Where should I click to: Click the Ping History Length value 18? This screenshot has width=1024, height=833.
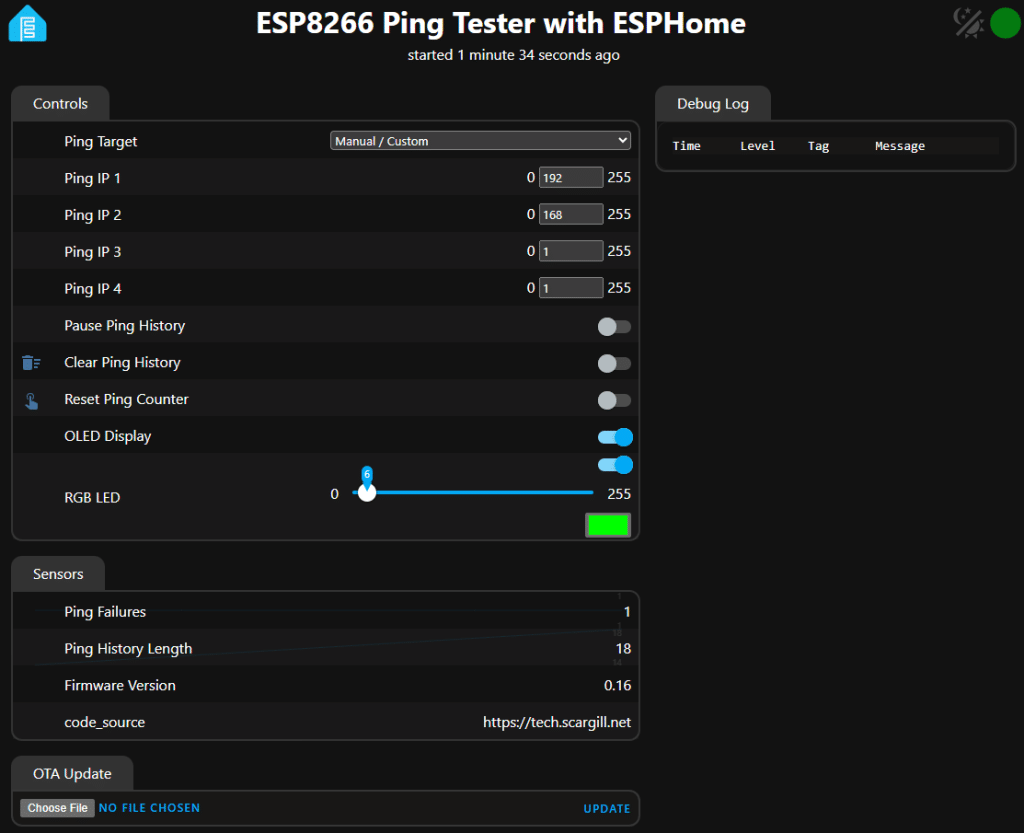tap(624, 649)
